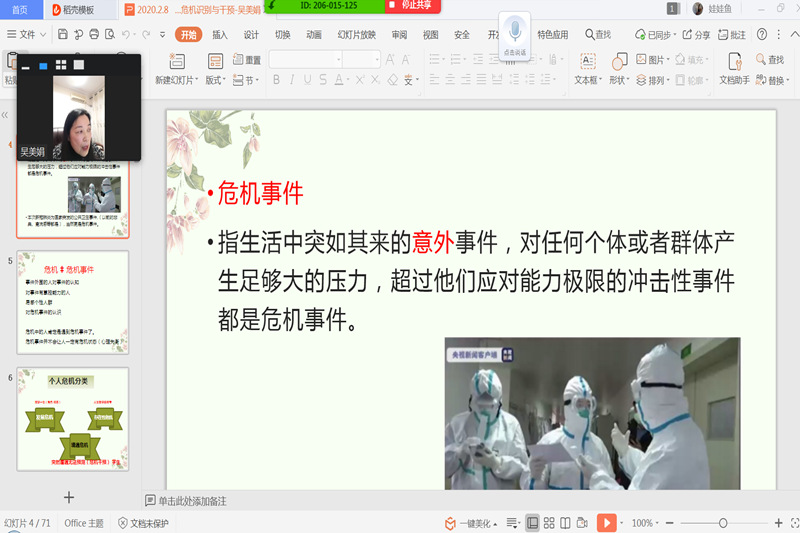The image size is (800, 533).
Task: Open the Shapes (形状) gallery
Action: point(619,68)
